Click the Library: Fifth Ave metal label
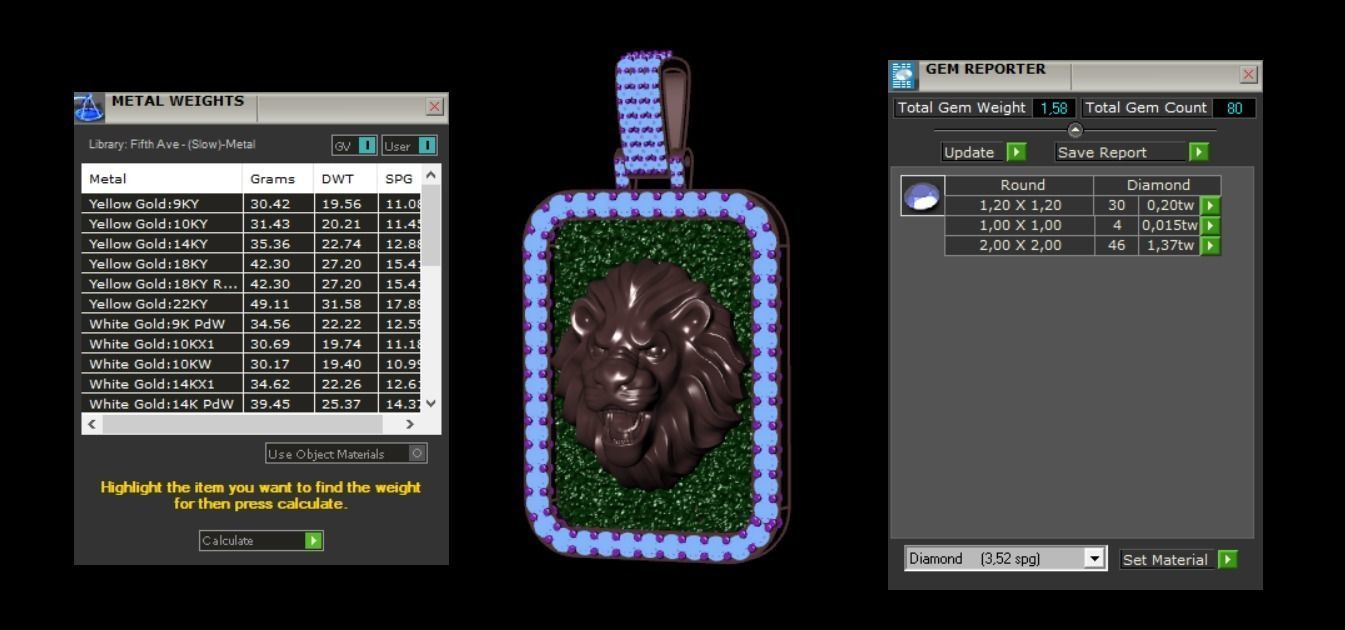1345x630 pixels. click(172, 145)
